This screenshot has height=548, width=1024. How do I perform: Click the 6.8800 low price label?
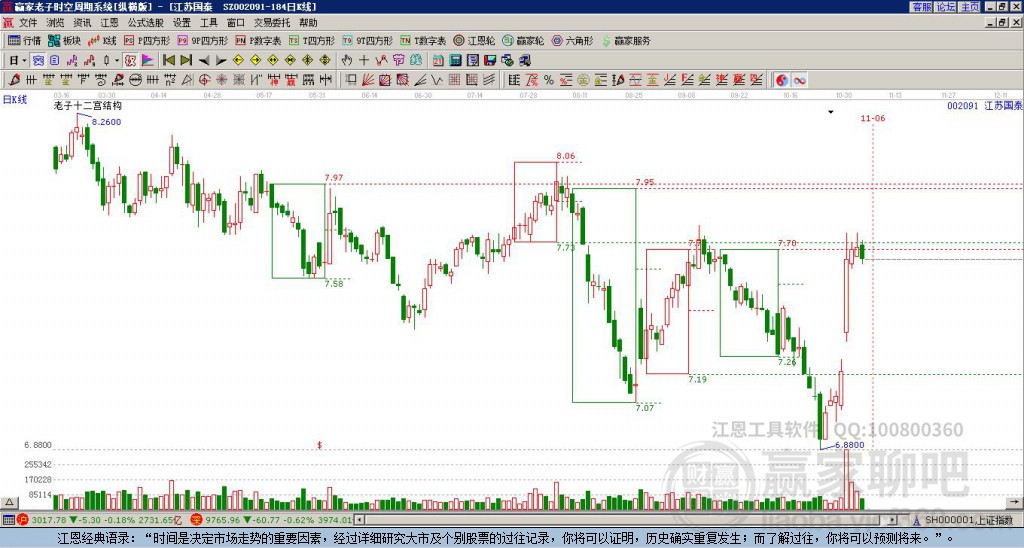[x=849, y=445]
